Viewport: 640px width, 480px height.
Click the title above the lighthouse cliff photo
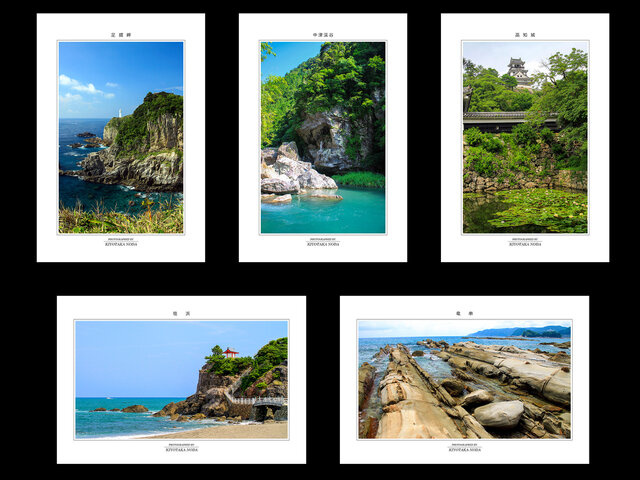[x=121, y=35]
